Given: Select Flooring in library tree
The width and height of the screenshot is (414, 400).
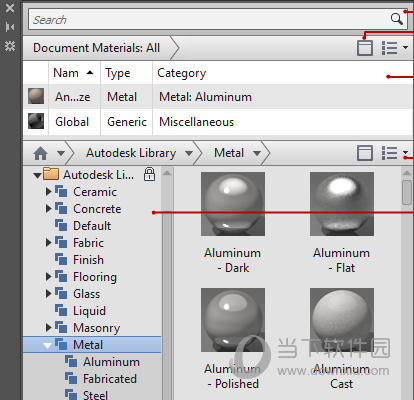Looking at the screenshot, I should [95, 277].
